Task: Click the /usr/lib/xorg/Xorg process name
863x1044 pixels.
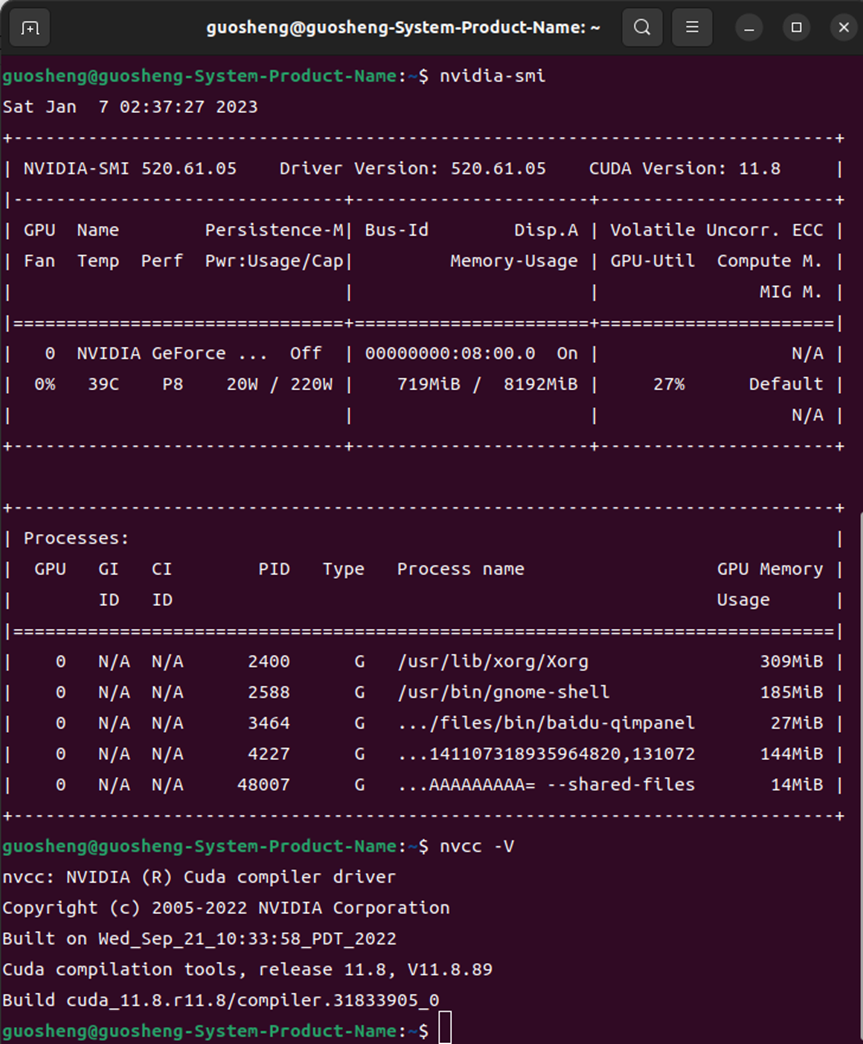Action: (x=493, y=662)
